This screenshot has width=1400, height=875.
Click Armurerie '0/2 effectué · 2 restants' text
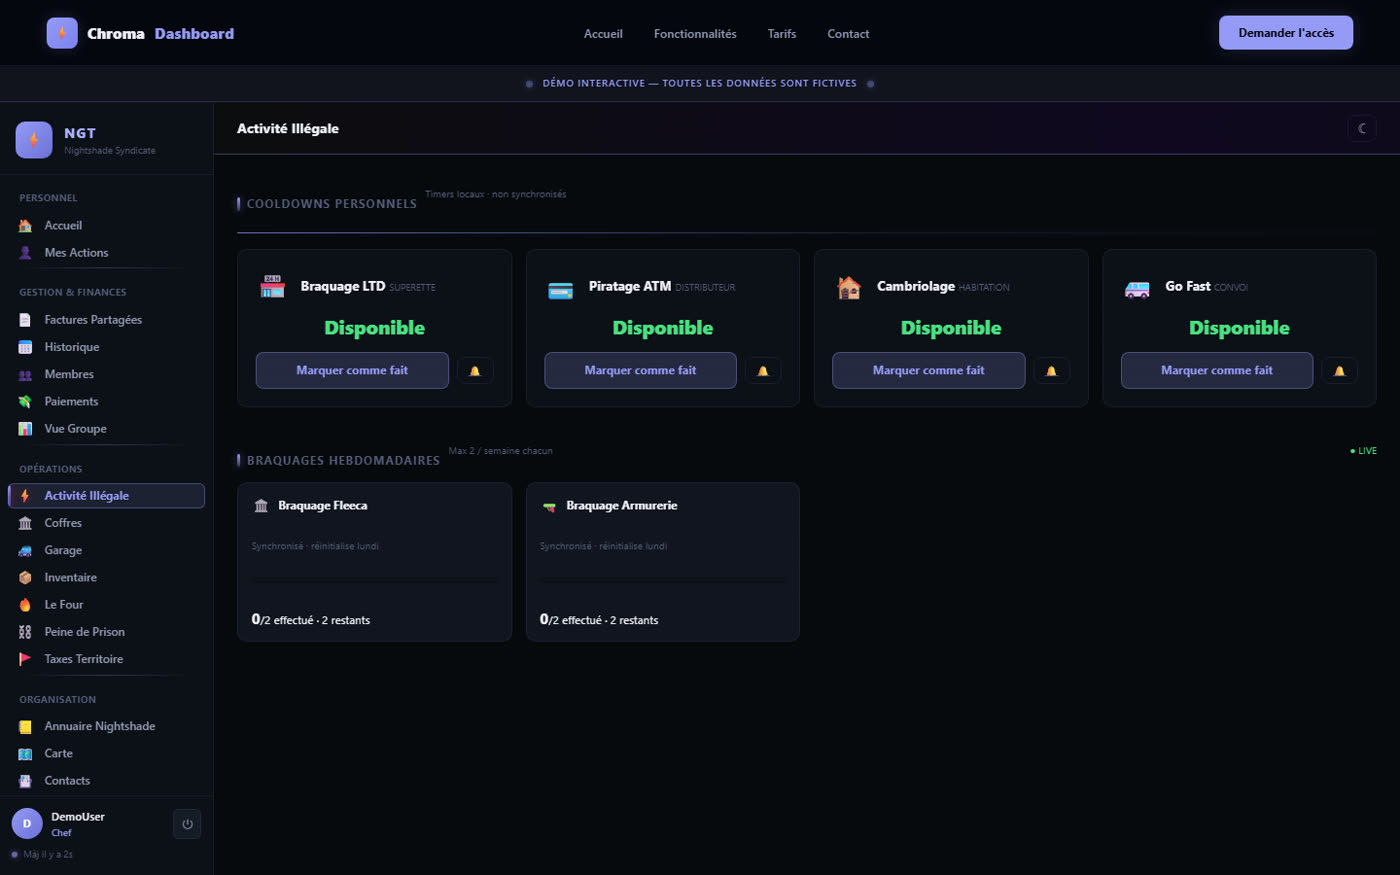click(599, 620)
